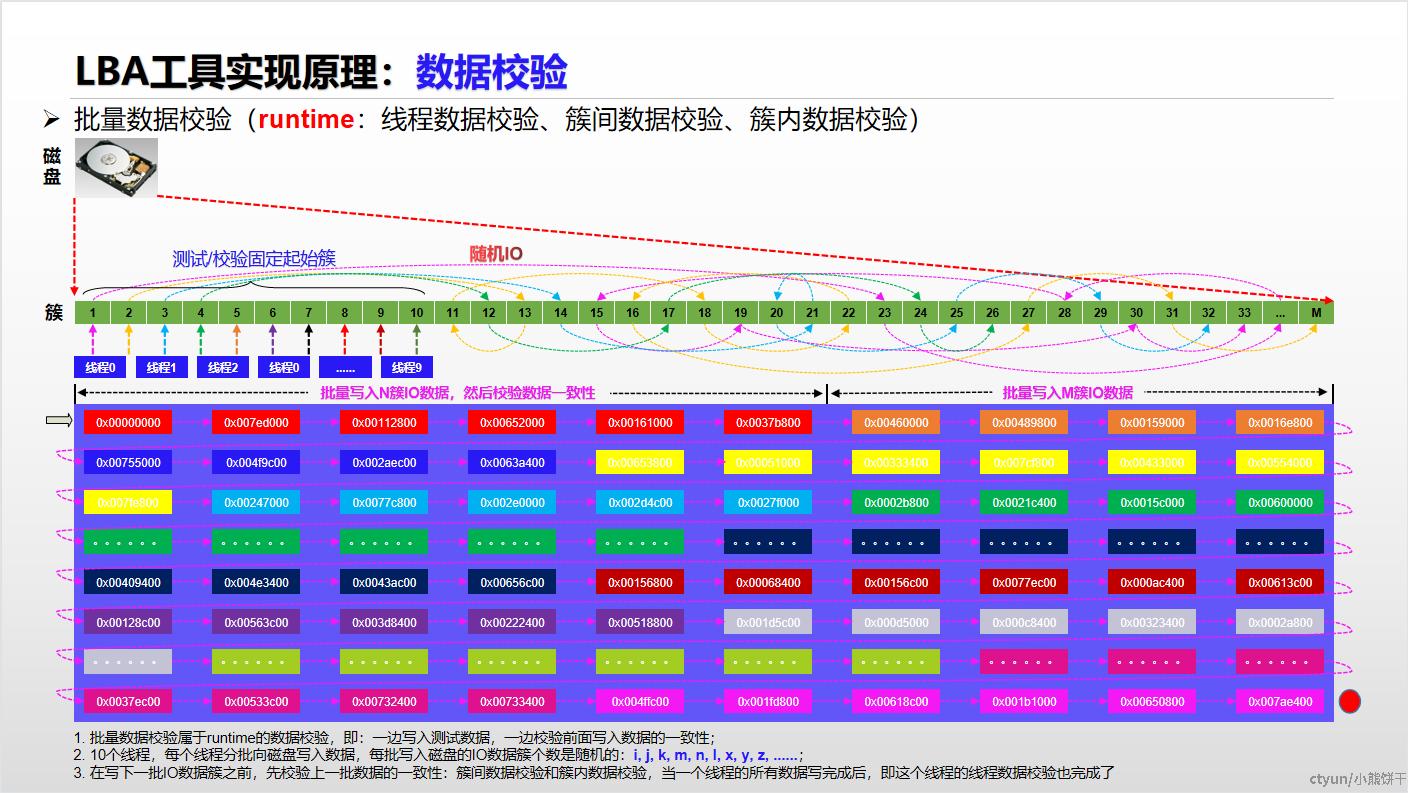Image resolution: width=1408 pixels, height=793 pixels.
Task: Click the green block 0x0002b800
Action: [x=896, y=502]
